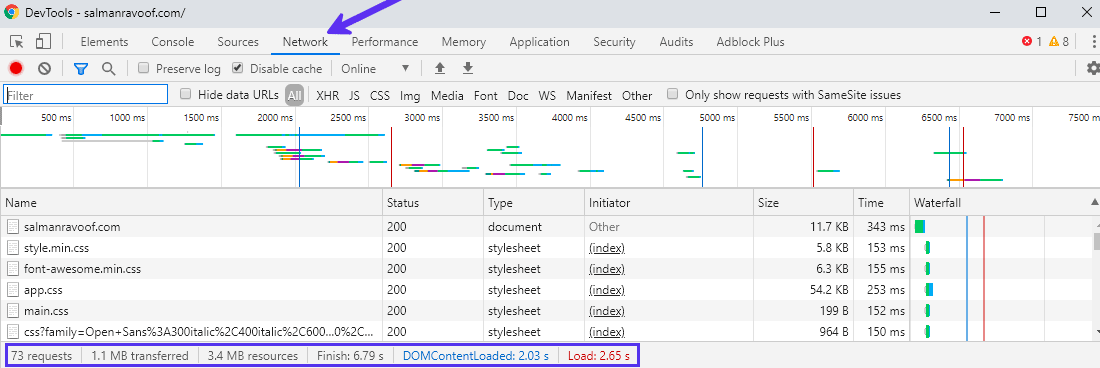Click the (index) initiator link for main.css
This screenshot has width=1100, height=368.
(x=607, y=311)
